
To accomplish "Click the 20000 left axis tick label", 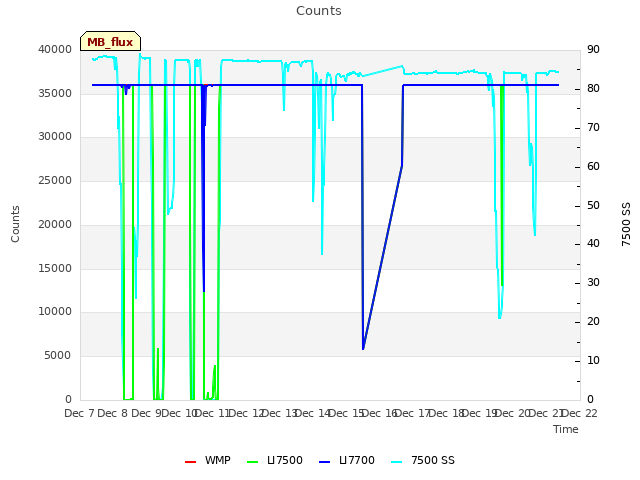I will (x=55, y=224).
